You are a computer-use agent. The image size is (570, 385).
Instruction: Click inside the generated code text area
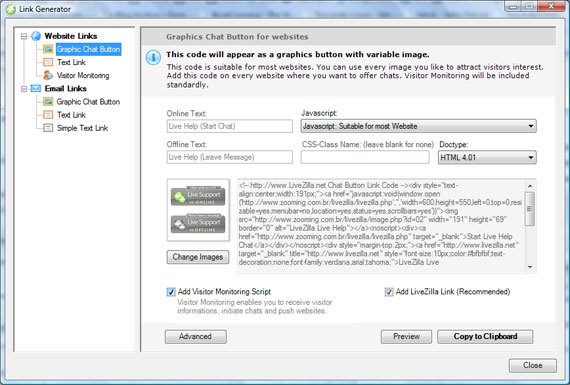(x=381, y=226)
